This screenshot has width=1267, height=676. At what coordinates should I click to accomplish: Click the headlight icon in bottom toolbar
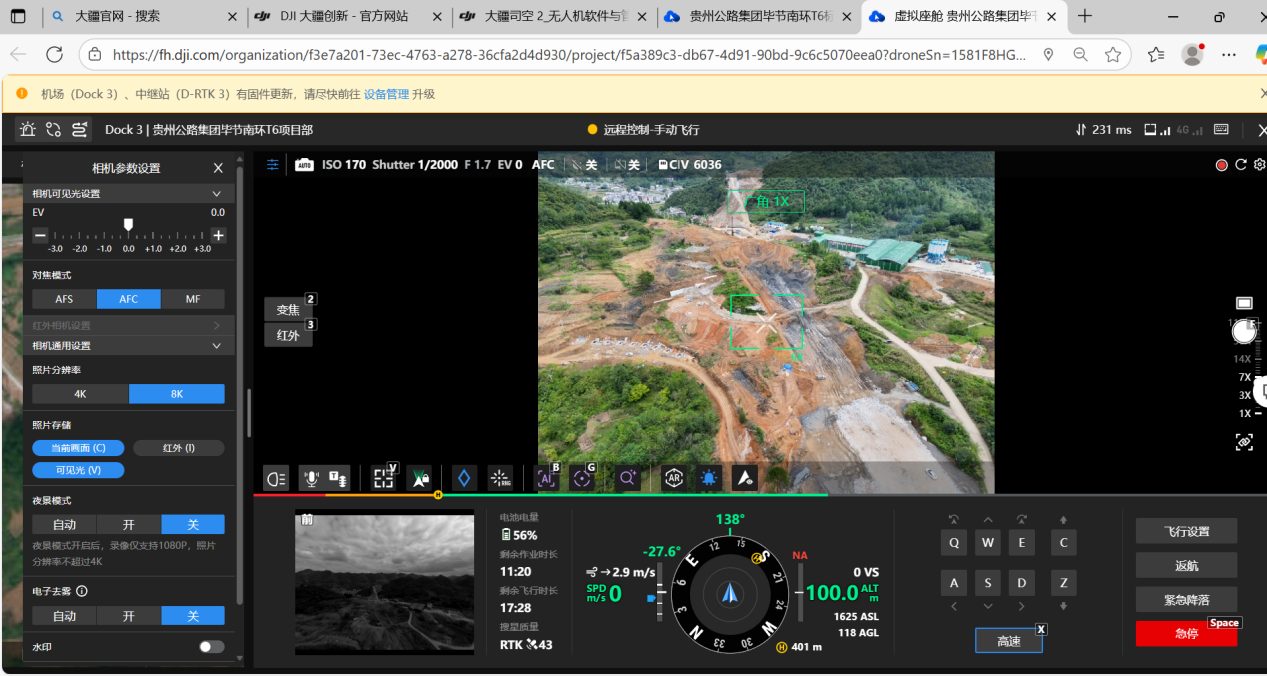276,479
